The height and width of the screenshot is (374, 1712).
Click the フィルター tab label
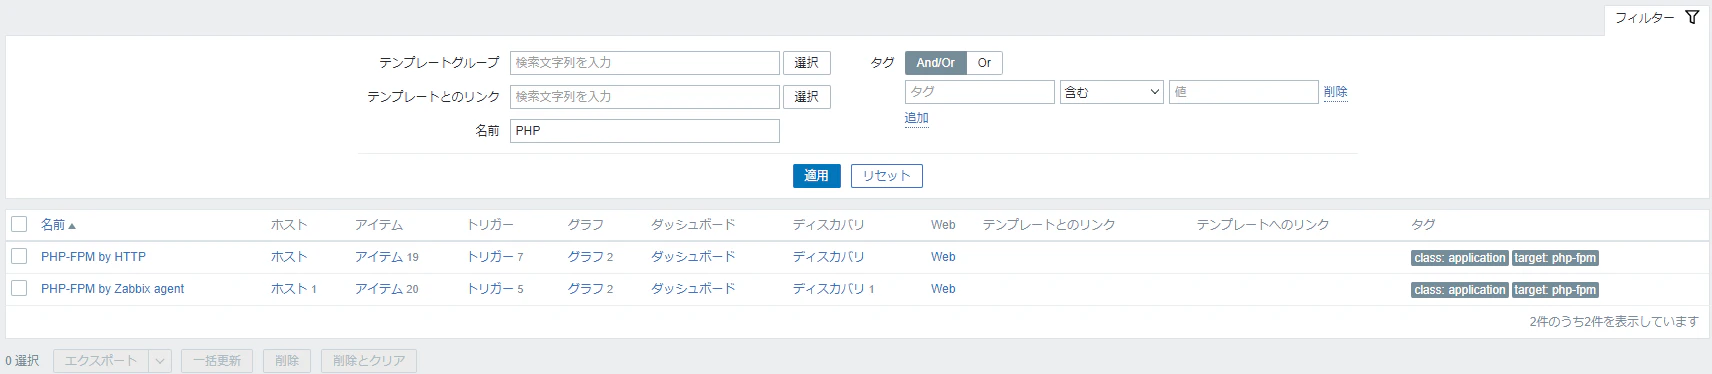[1644, 18]
